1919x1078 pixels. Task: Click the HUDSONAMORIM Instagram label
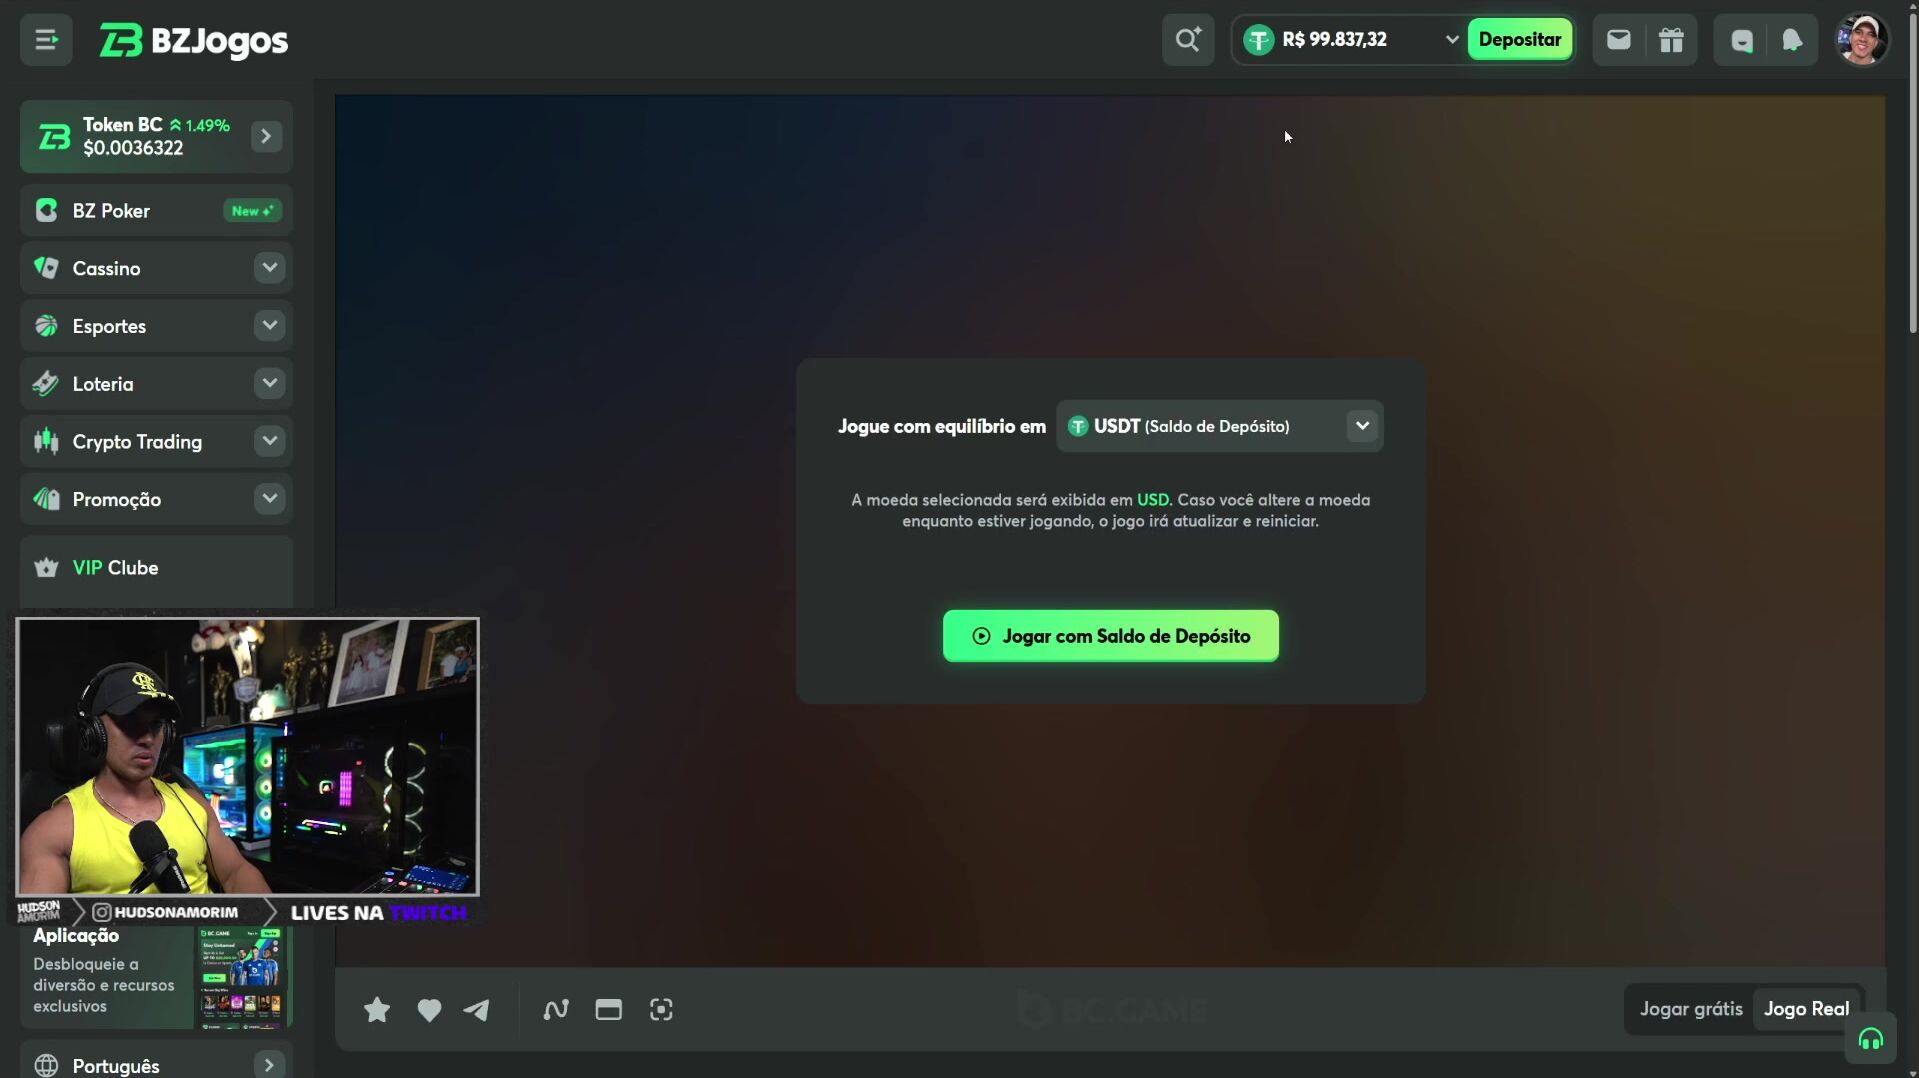pyautogui.click(x=165, y=912)
